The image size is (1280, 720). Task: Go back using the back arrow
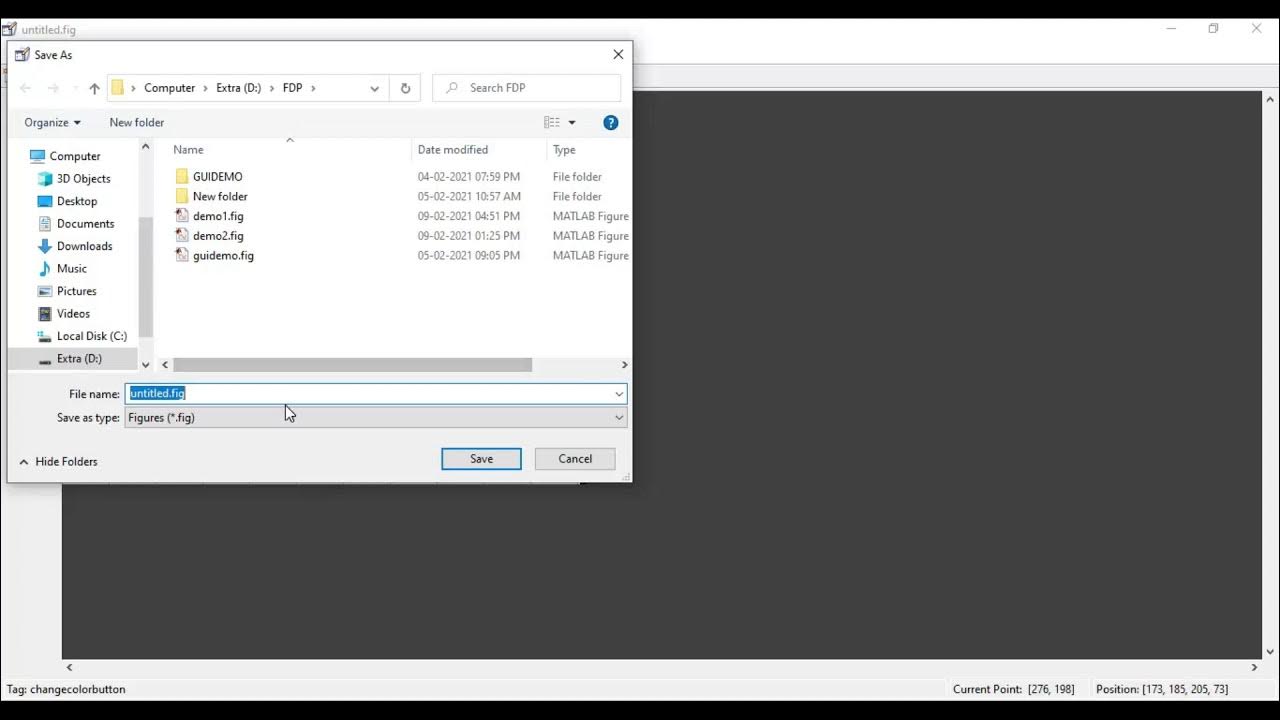pyautogui.click(x=26, y=88)
